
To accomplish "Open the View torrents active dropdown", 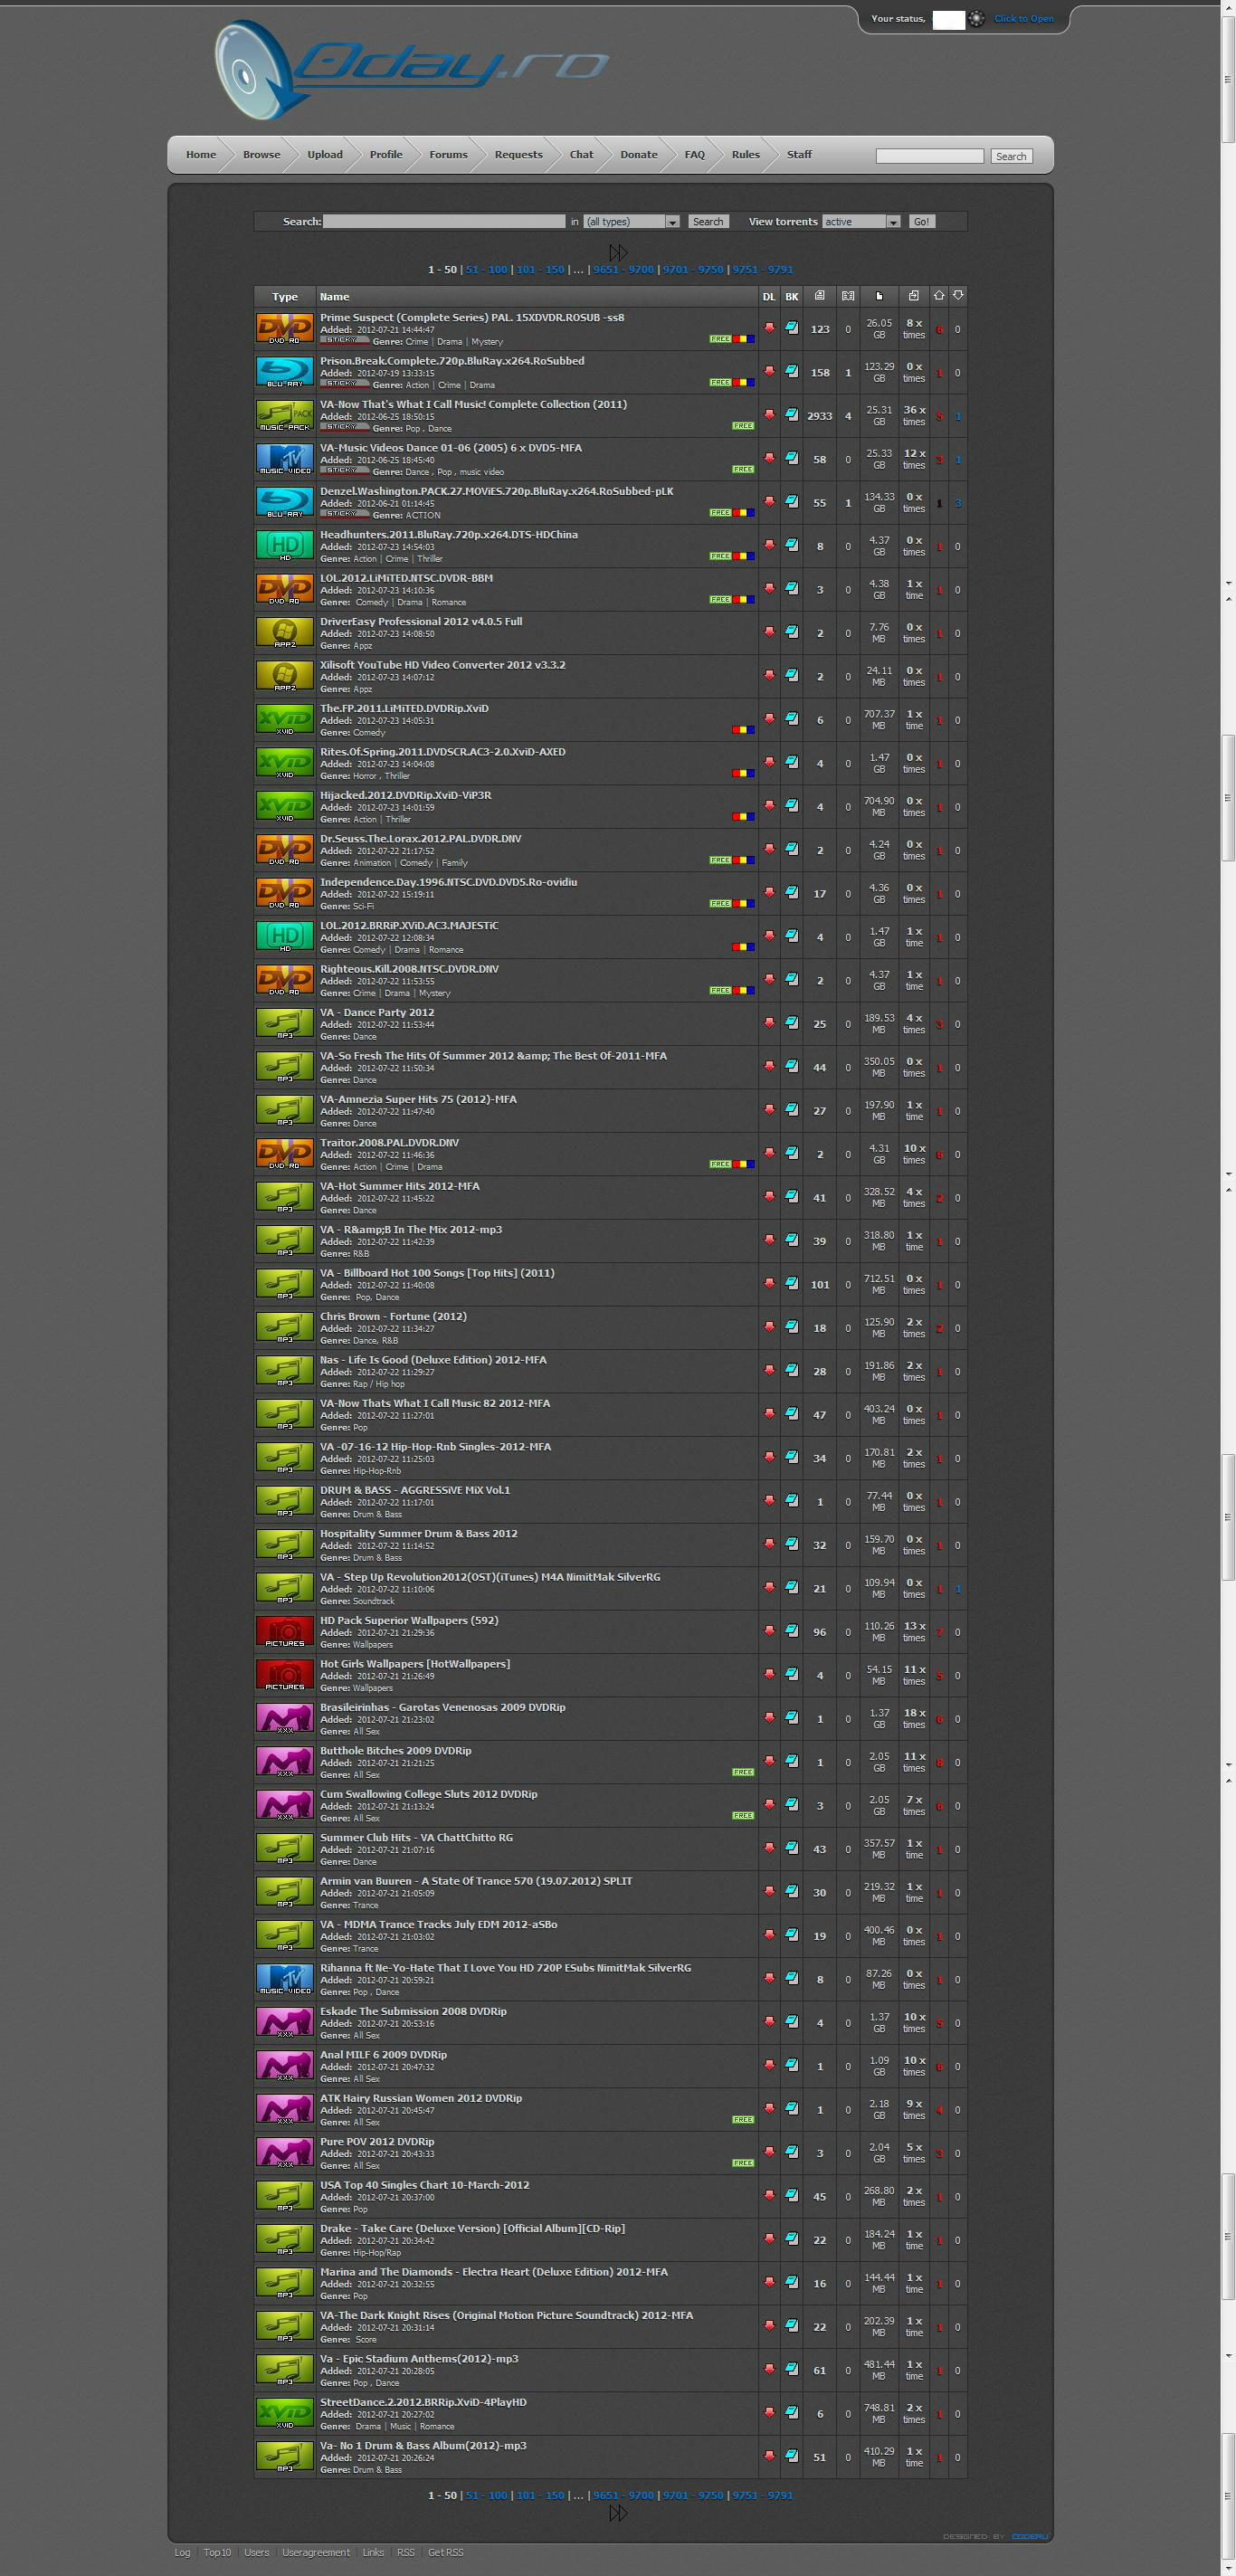I will (x=861, y=221).
